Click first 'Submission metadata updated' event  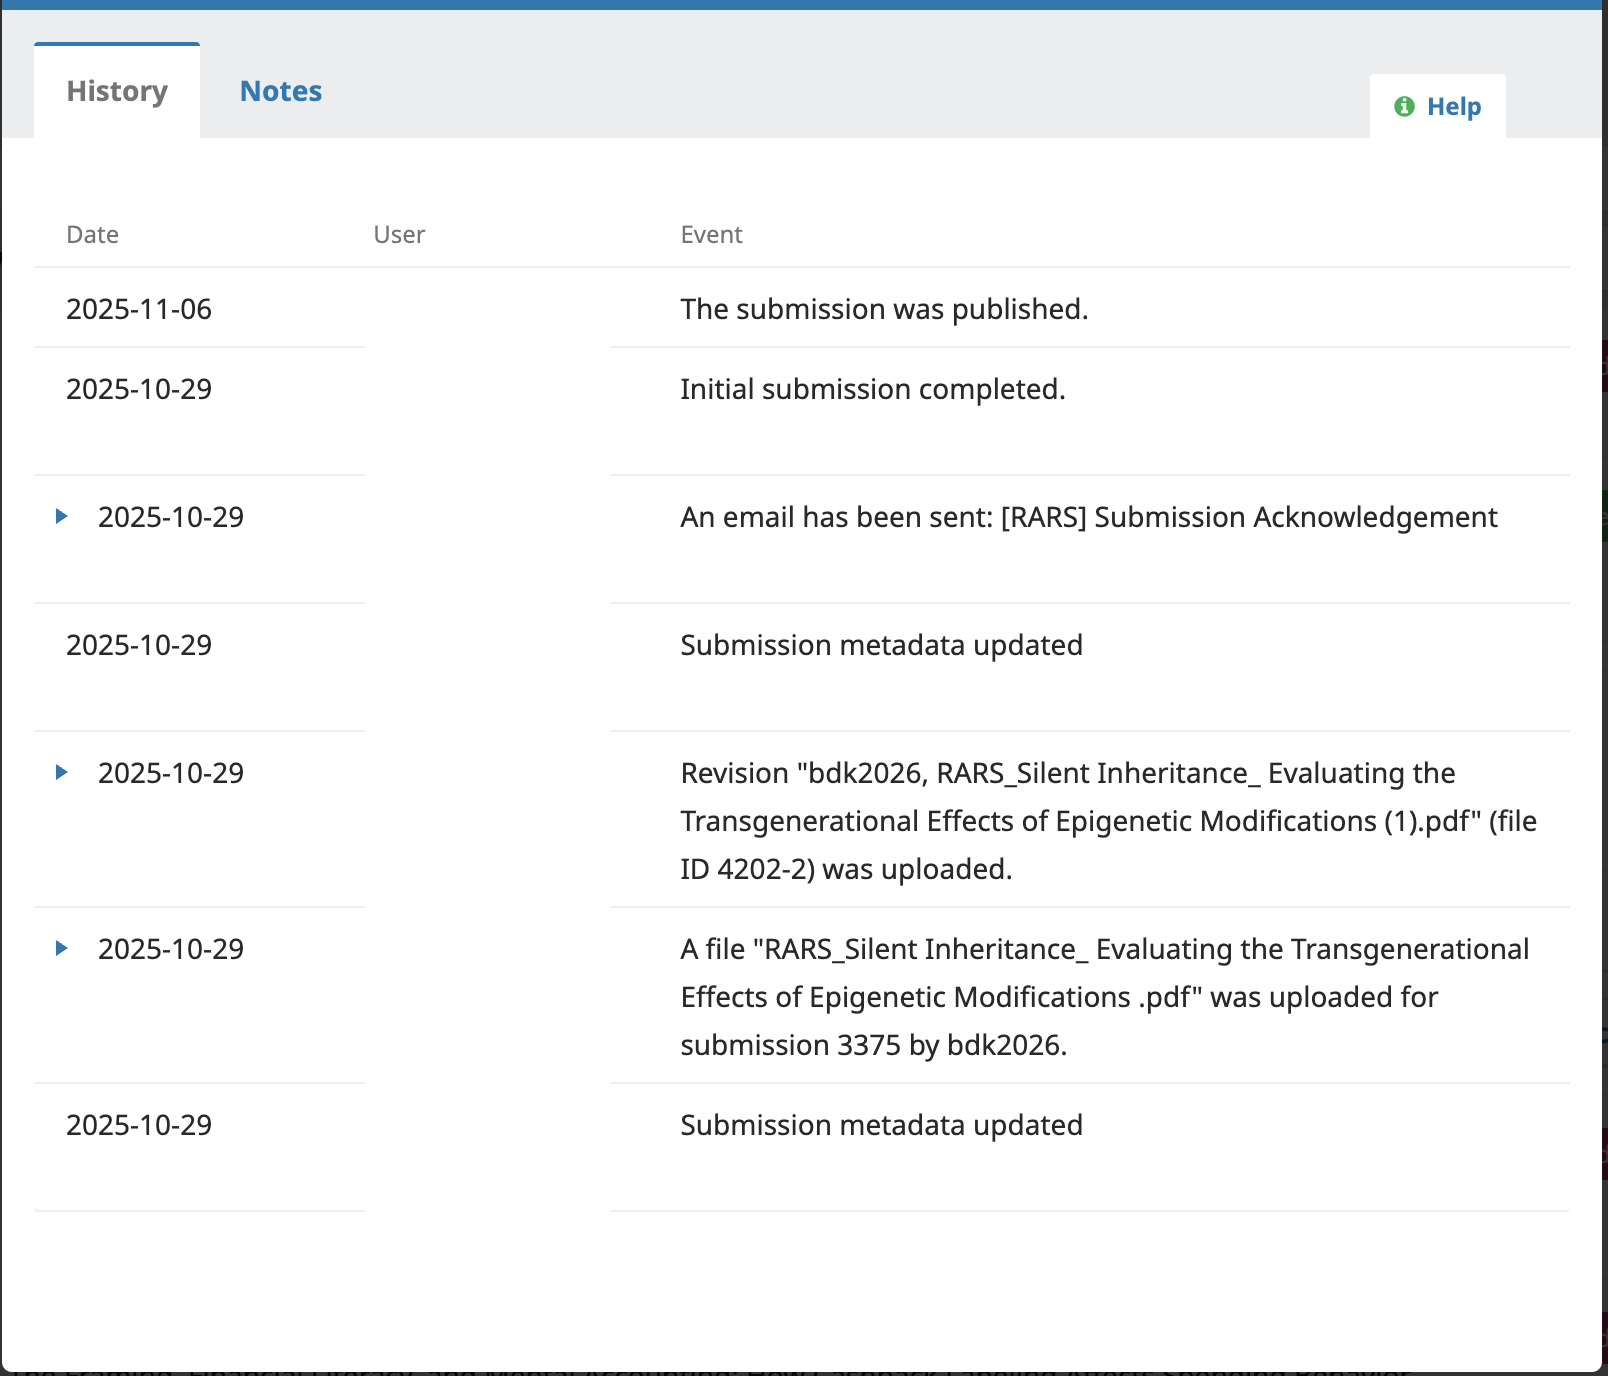(881, 645)
